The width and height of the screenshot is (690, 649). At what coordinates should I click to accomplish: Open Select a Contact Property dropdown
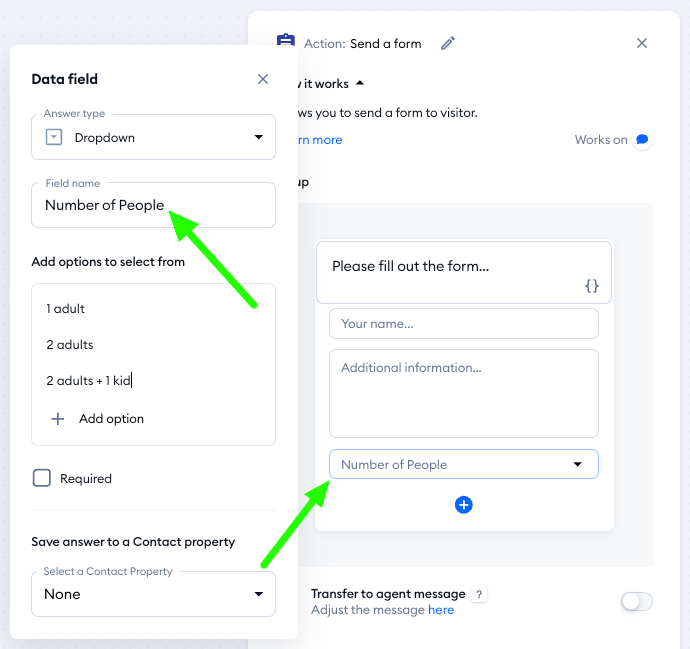153,594
